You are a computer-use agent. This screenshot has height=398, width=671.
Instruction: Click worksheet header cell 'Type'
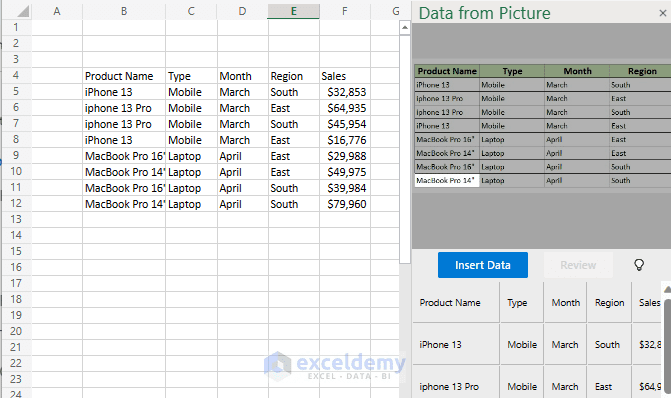pos(191,76)
